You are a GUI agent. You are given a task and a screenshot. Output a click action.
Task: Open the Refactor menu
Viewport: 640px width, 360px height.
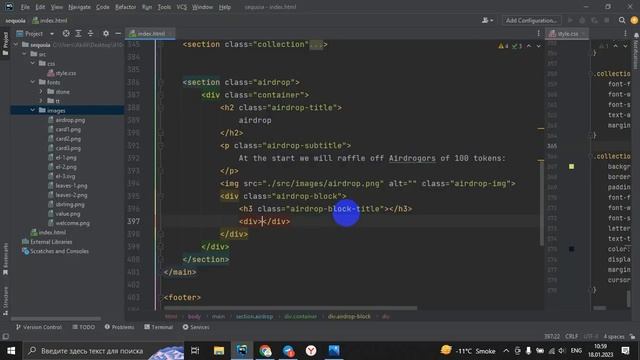pyautogui.click(x=125, y=7)
